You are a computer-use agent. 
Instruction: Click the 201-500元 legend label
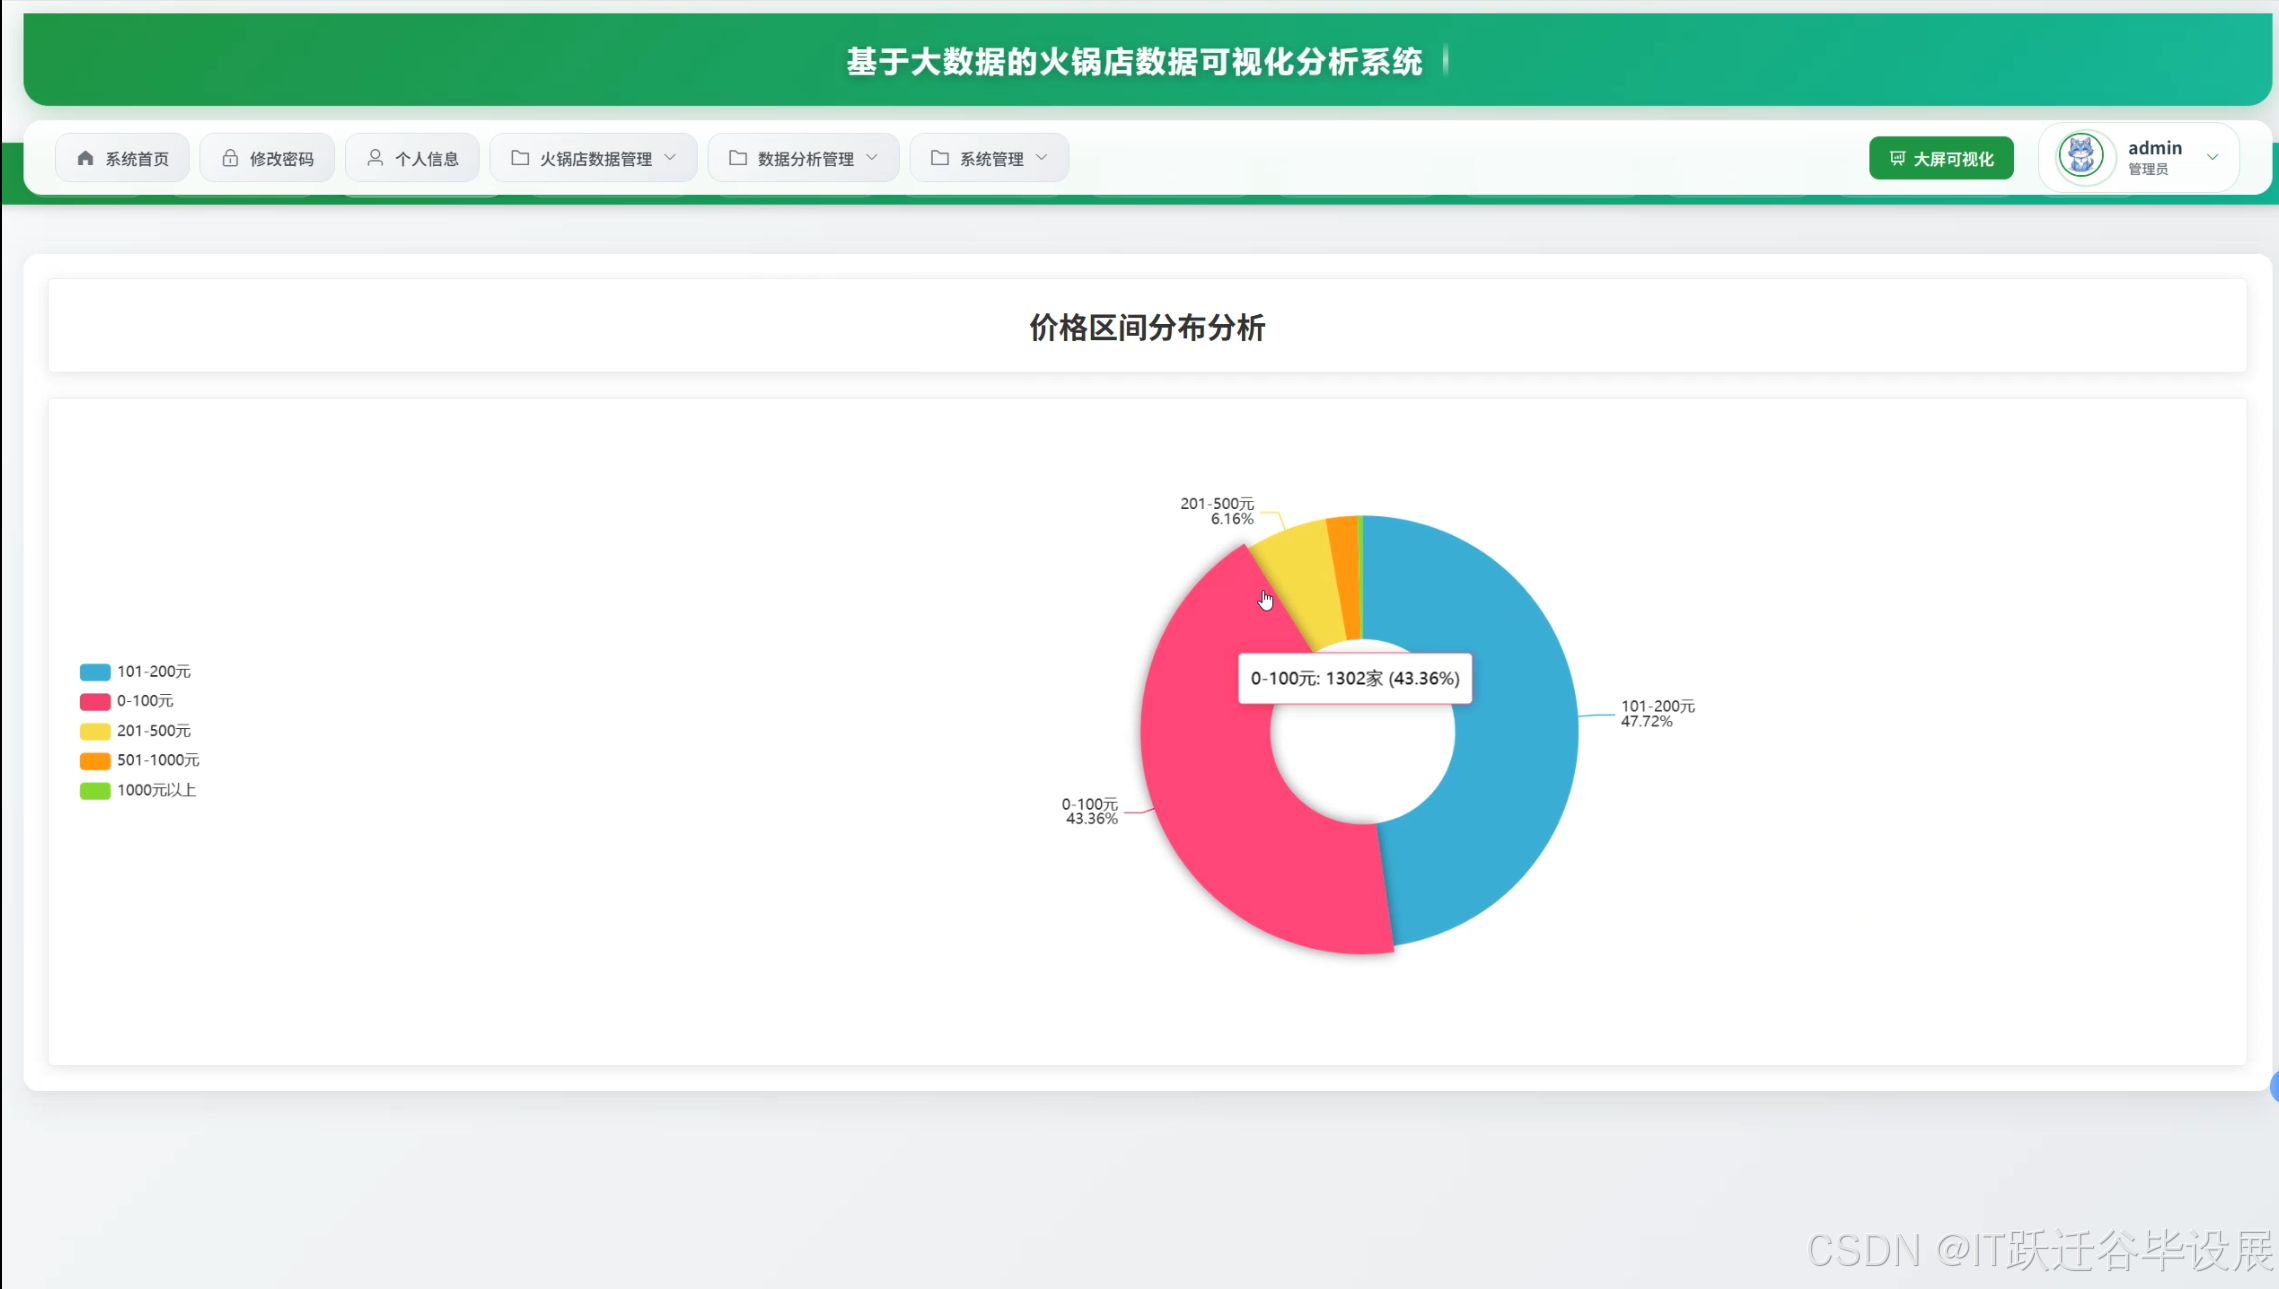point(154,731)
